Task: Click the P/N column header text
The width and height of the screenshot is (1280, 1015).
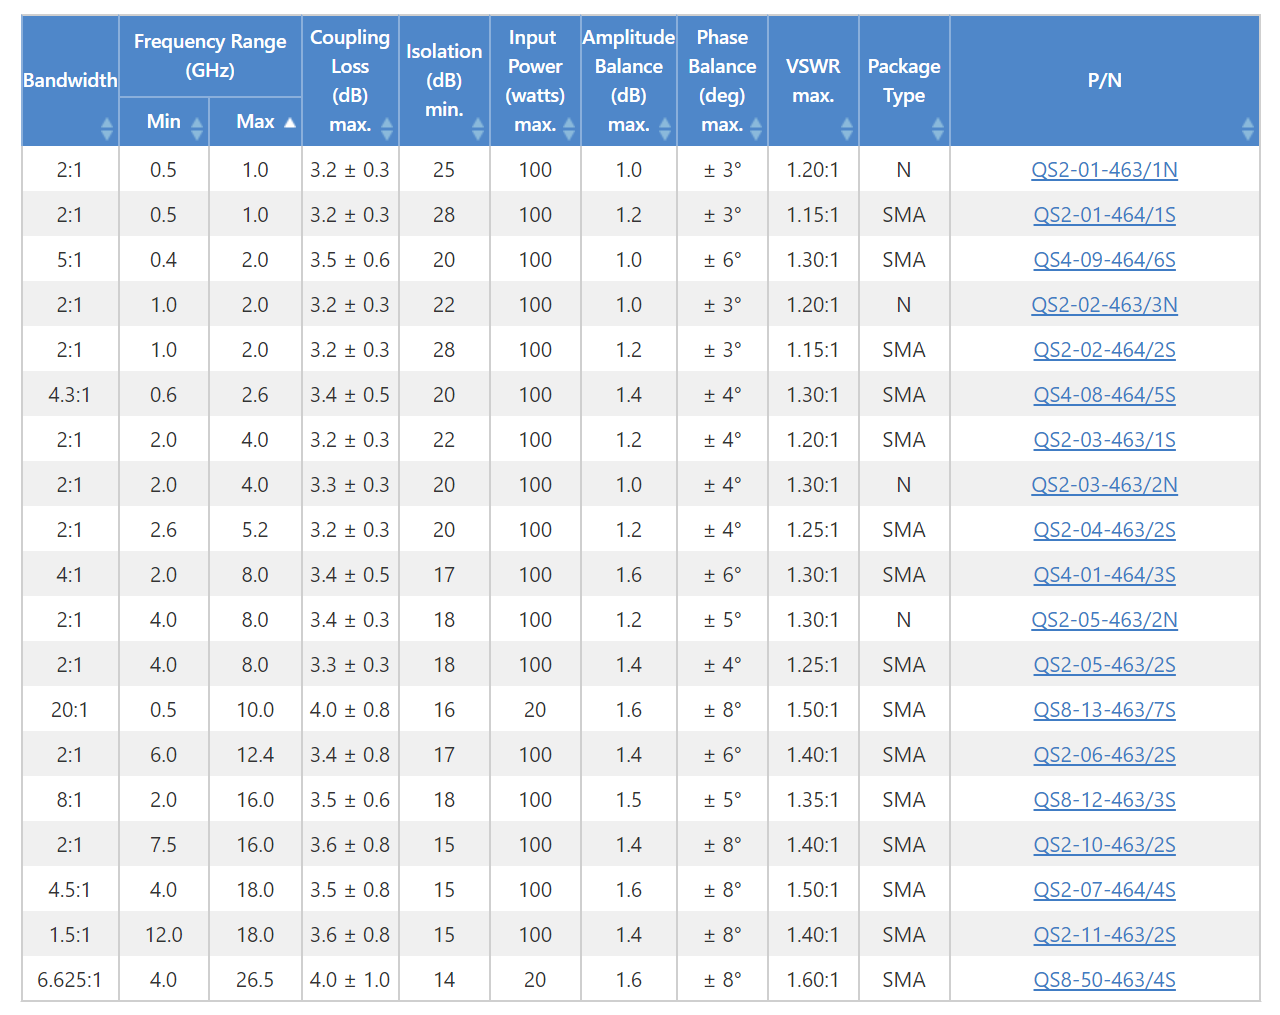Action: click(1104, 80)
